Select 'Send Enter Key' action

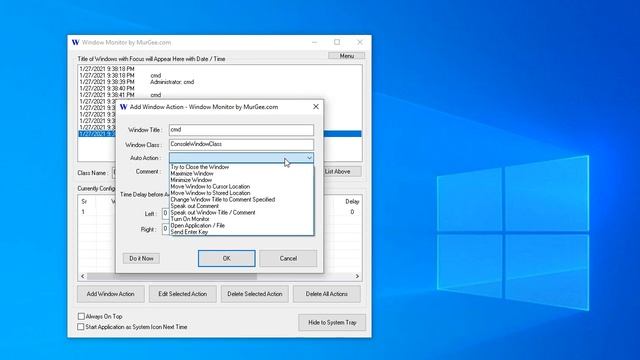click(x=241, y=232)
